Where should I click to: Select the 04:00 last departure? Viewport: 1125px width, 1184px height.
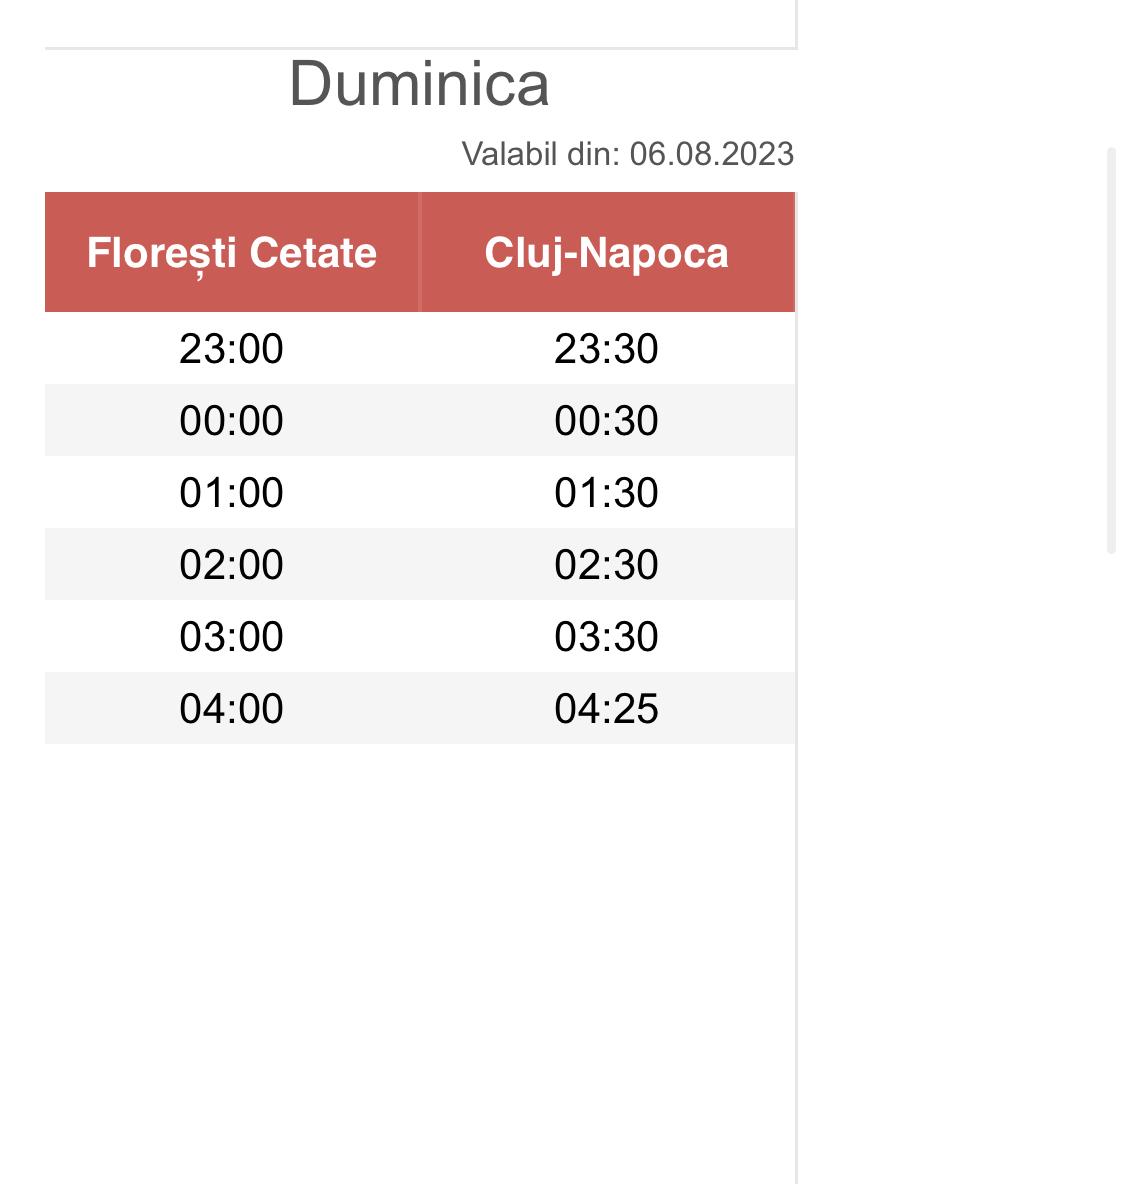(x=231, y=709)
